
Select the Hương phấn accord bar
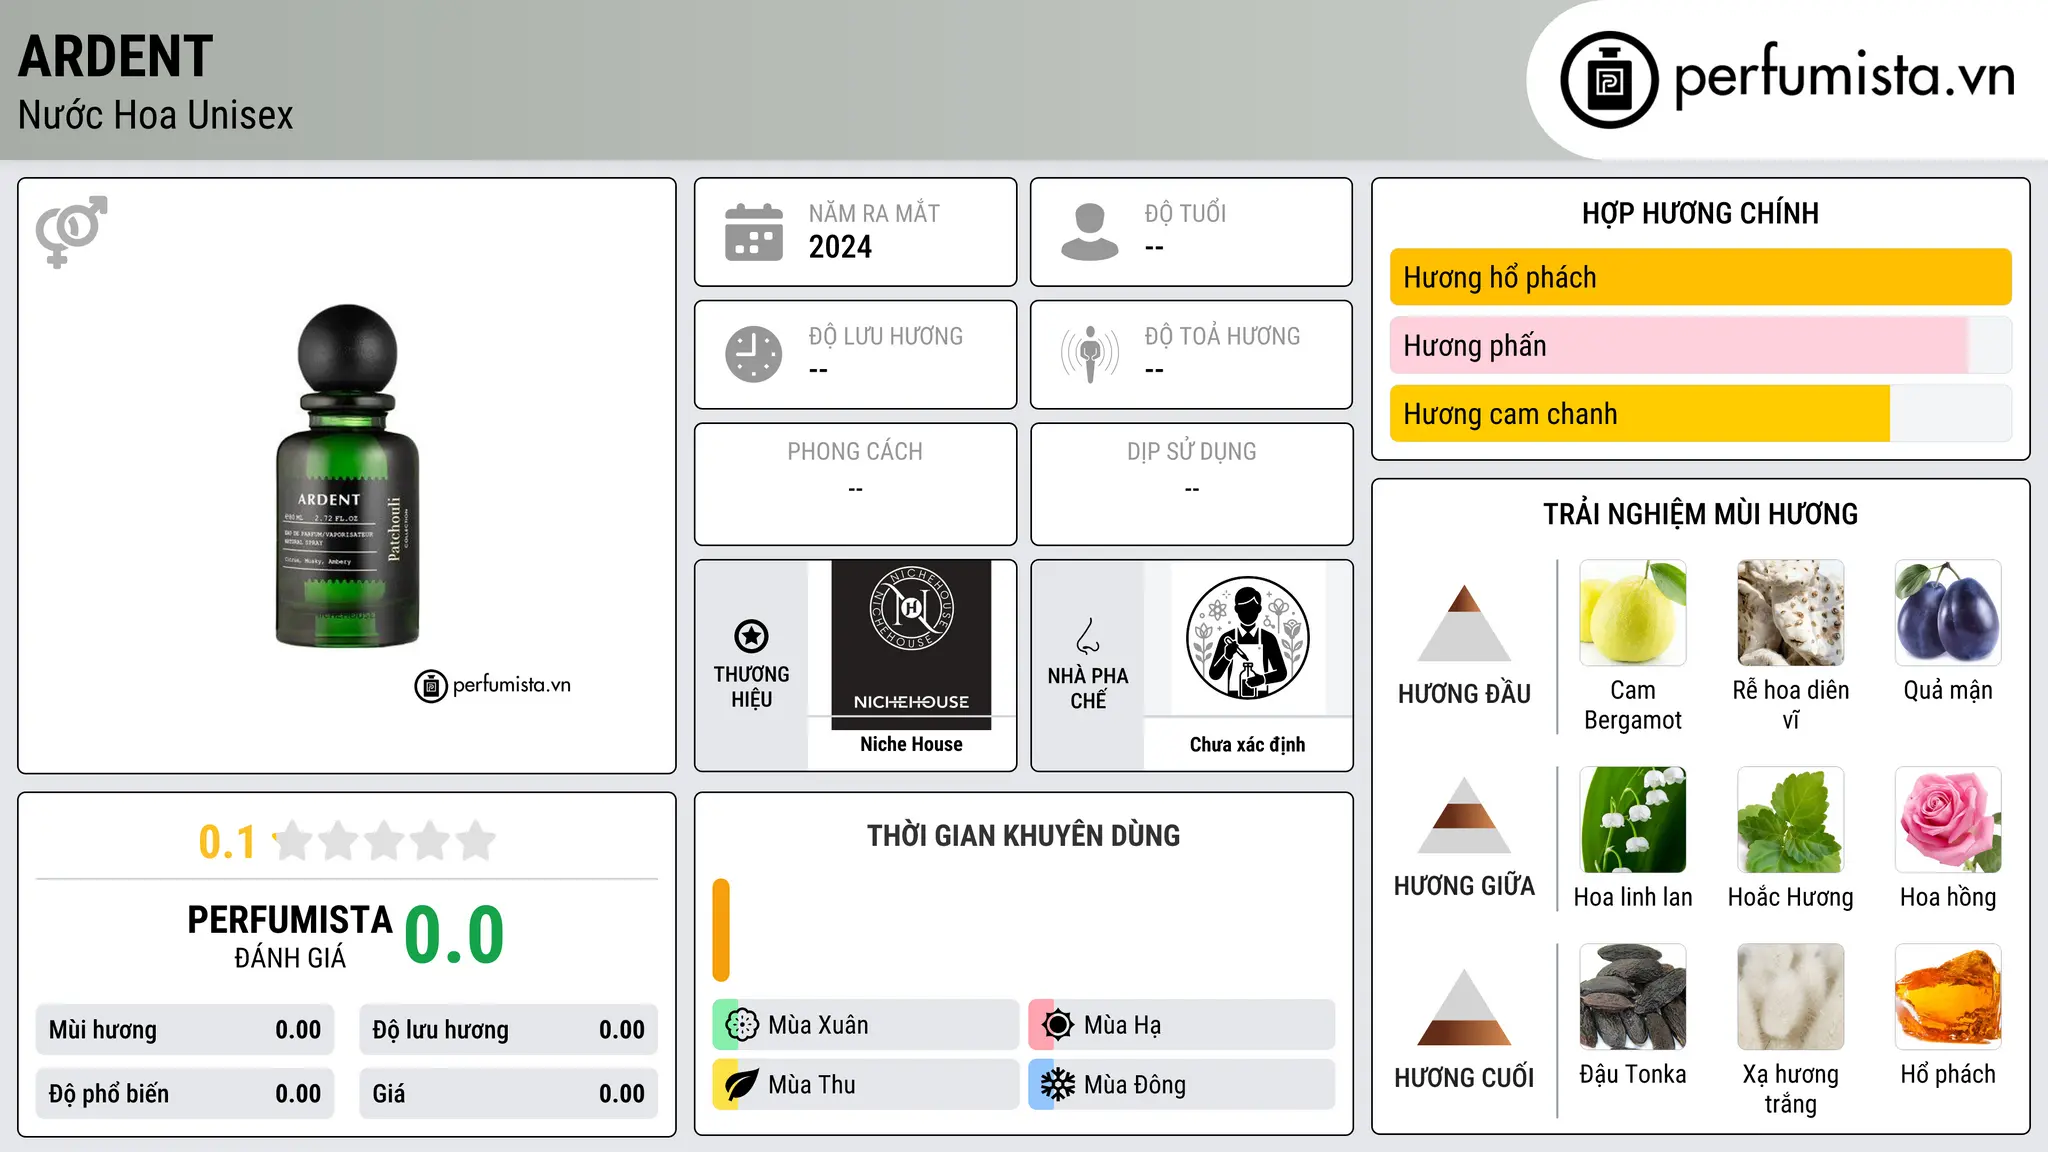tap(1700, 345)
